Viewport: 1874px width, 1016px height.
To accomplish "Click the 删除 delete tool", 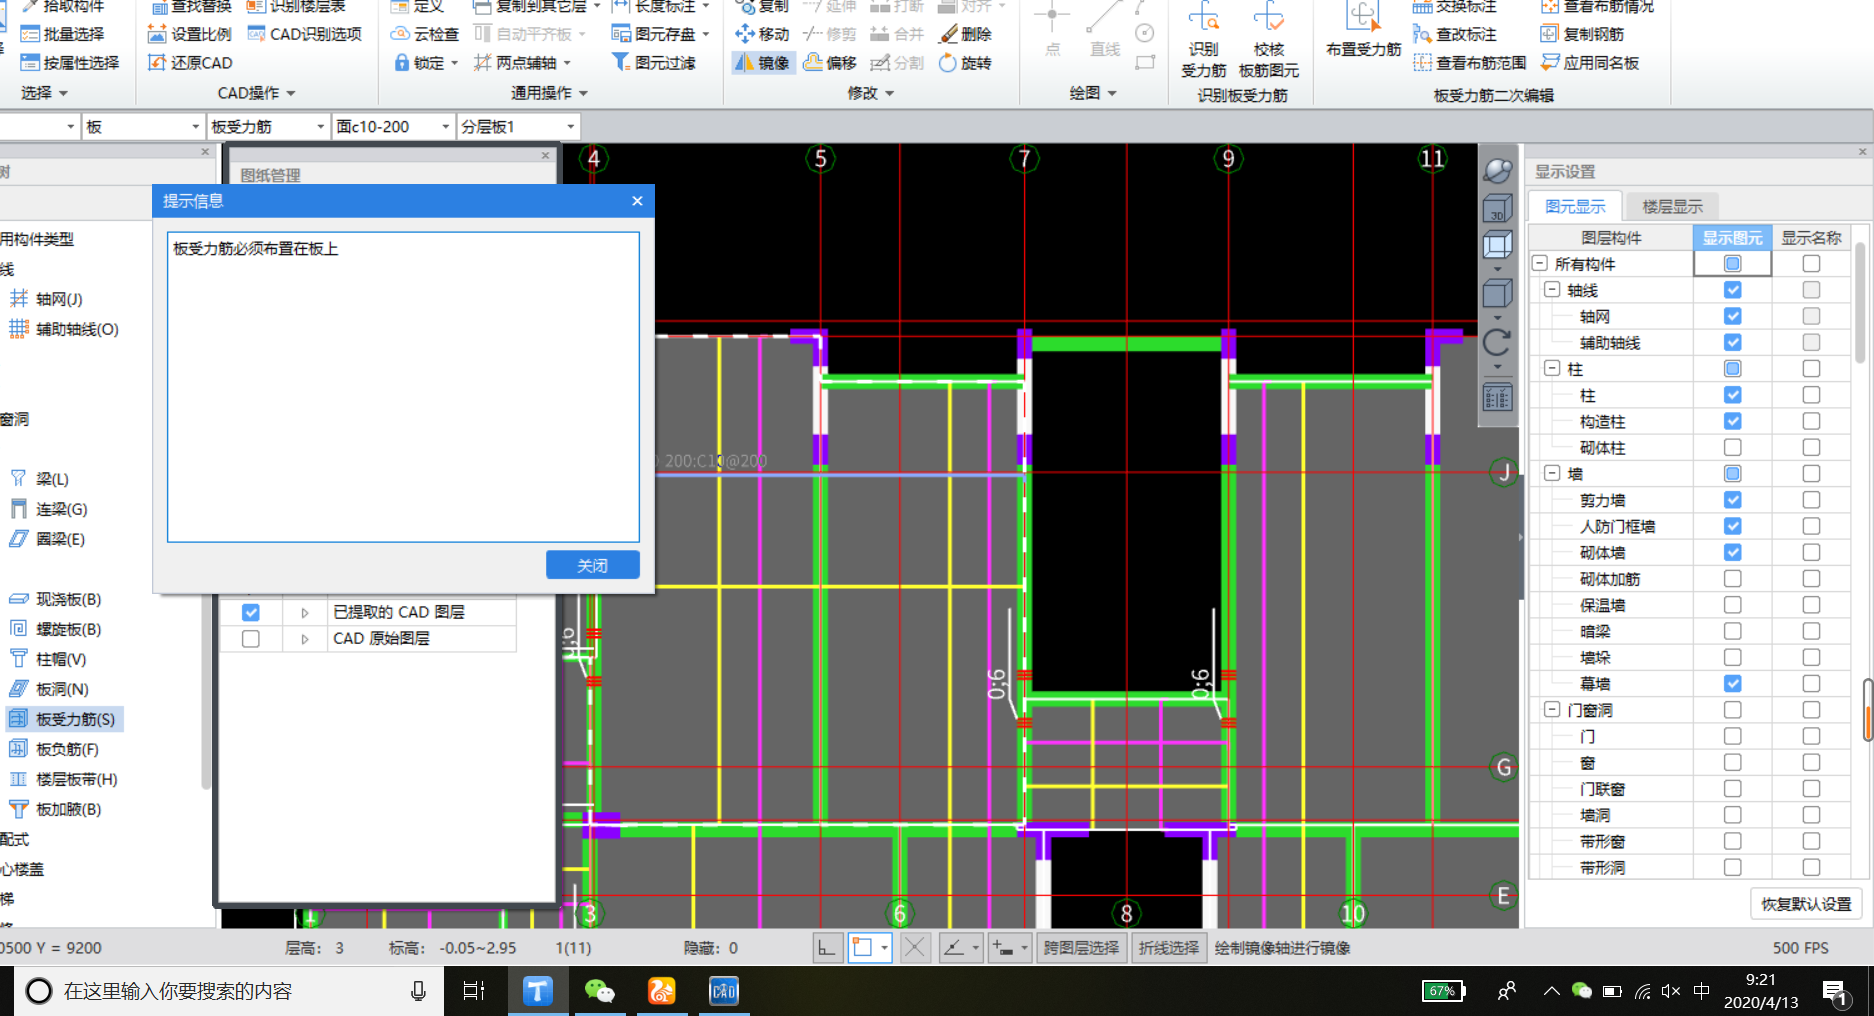I will point(965,33).
